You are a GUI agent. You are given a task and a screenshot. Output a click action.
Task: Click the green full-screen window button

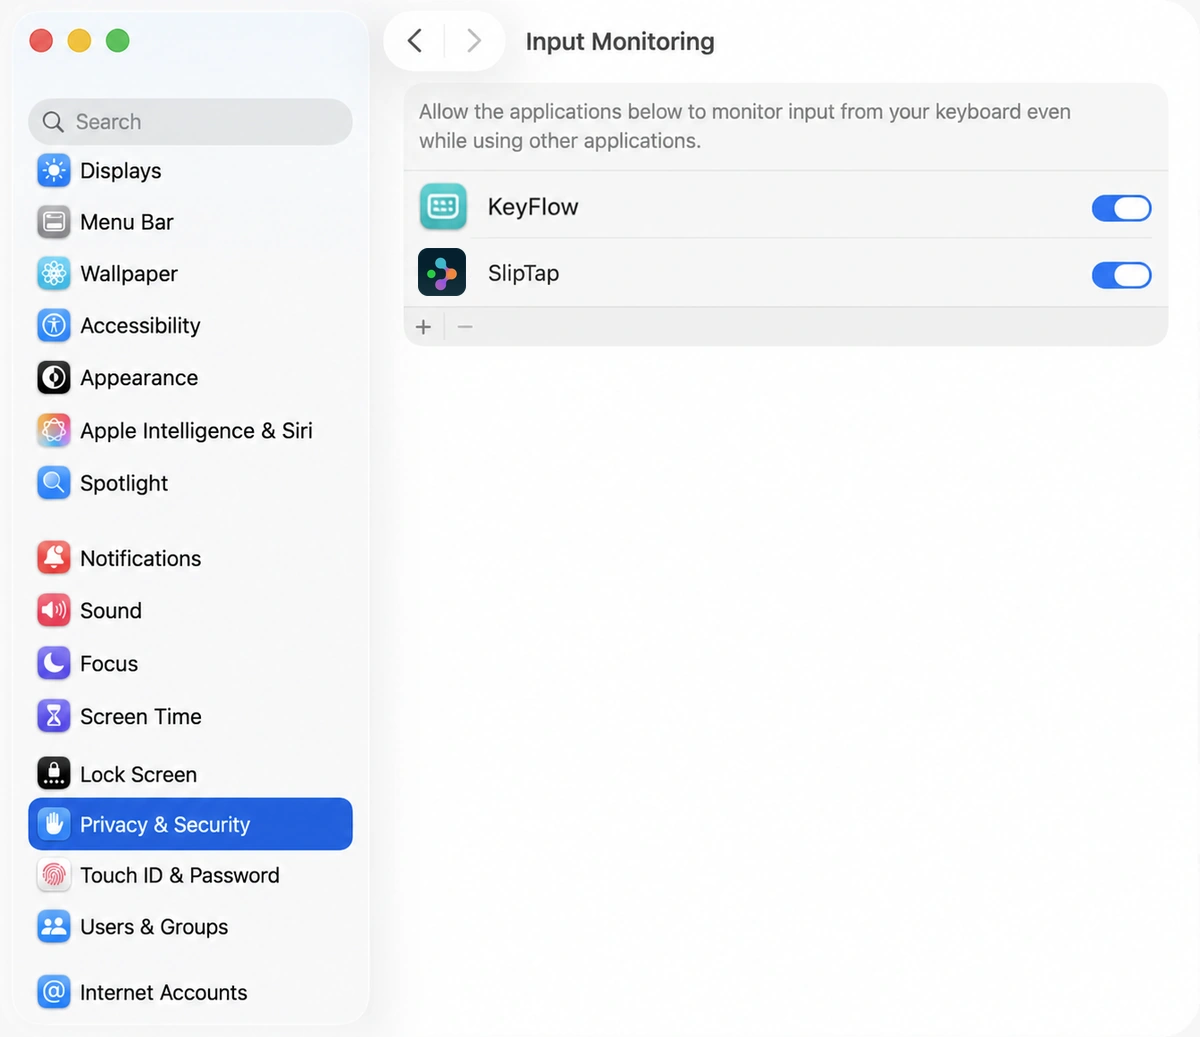click(118, 41)
